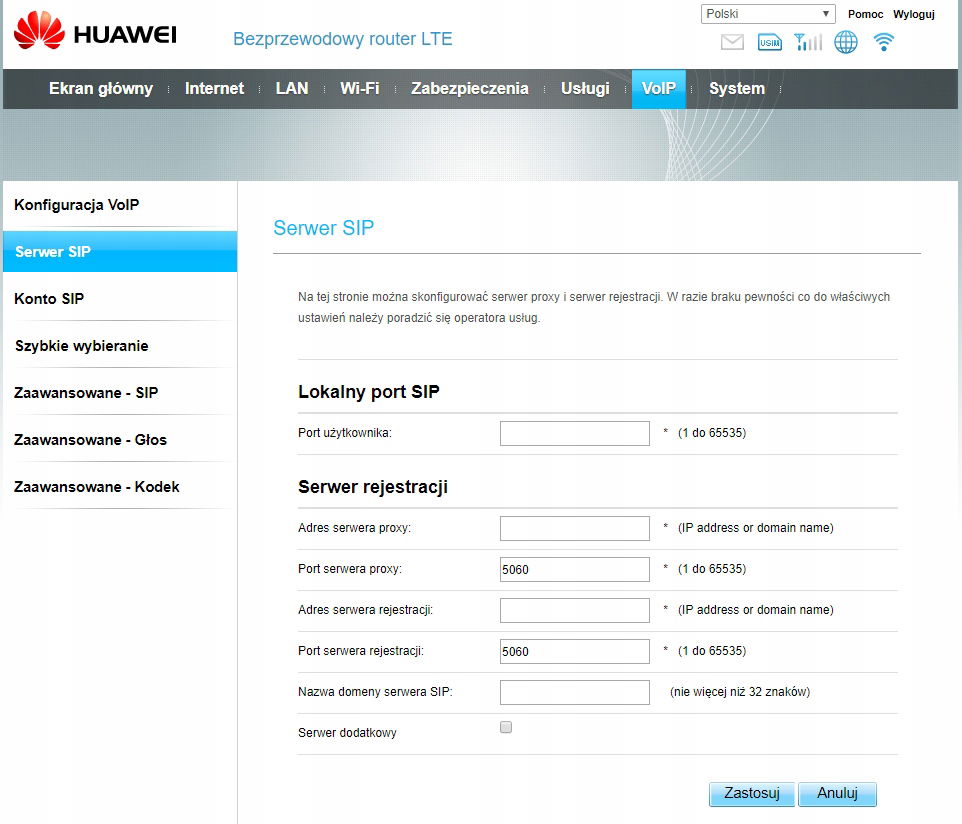Image resolution: width=962 pixels, height=824 pixels.
Task: Switch to the Zabezpieczenia tab
Action: point(469,88)
